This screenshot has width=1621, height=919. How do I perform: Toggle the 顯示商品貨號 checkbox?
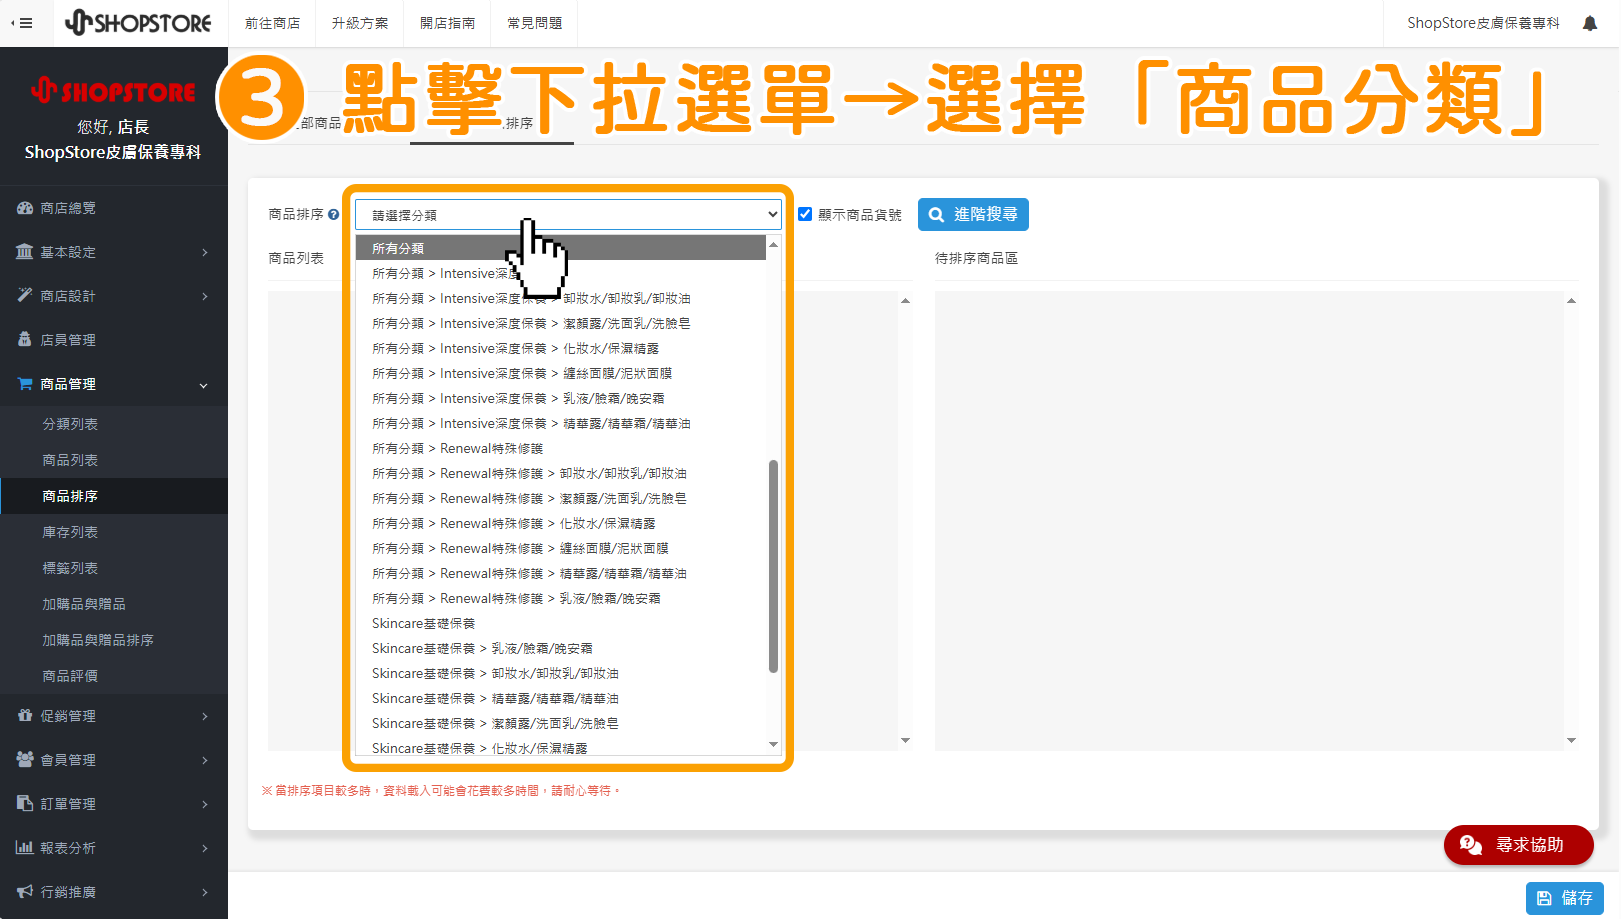coord(805,214)
